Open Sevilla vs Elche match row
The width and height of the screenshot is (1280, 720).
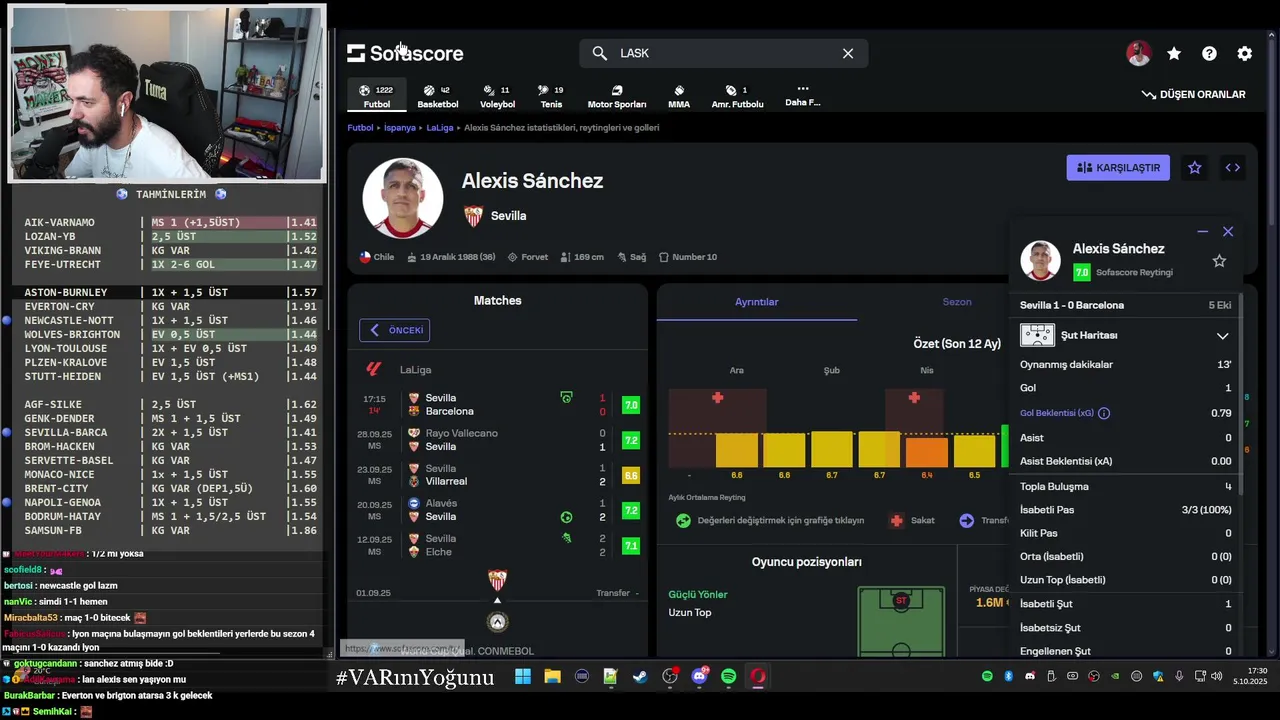click(497, 545)
